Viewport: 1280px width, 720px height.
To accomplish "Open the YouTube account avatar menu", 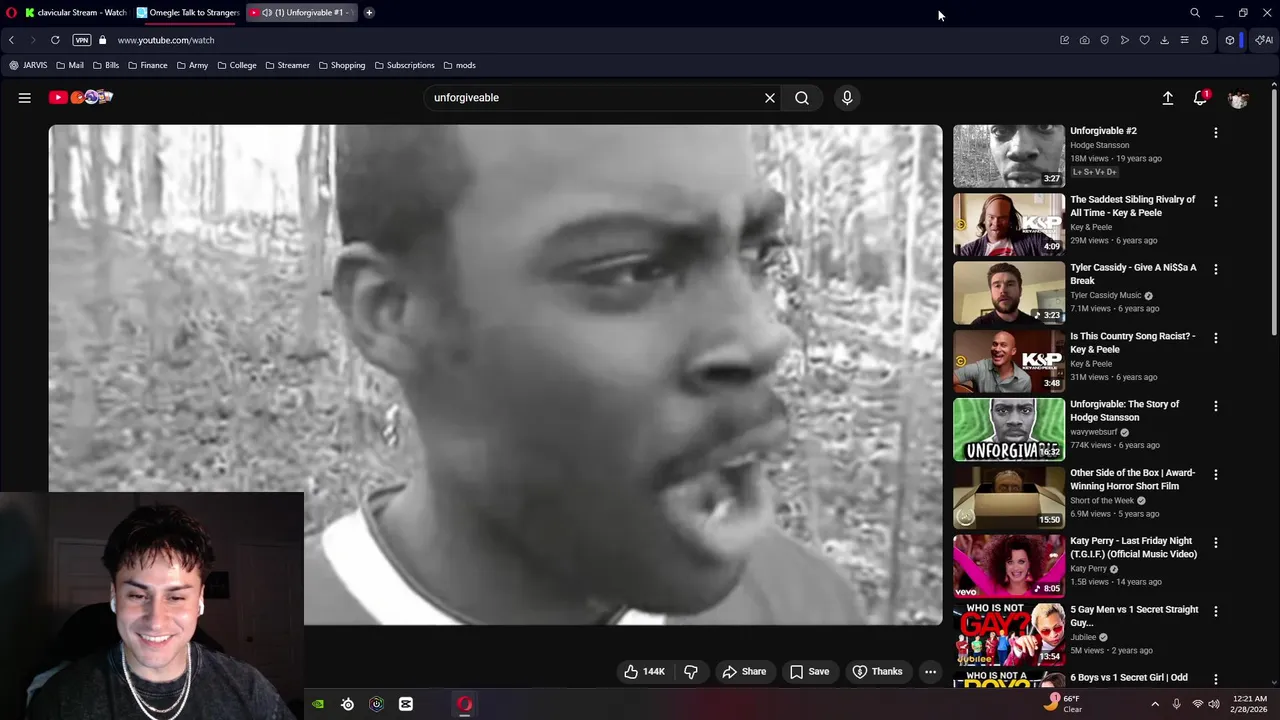I will (1239, 99).
